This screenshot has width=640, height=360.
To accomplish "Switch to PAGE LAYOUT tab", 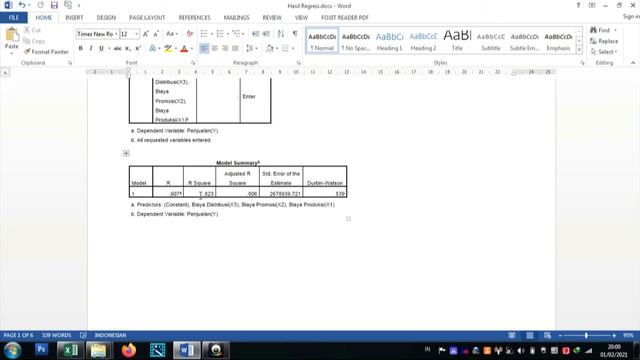I will (147, 18).
